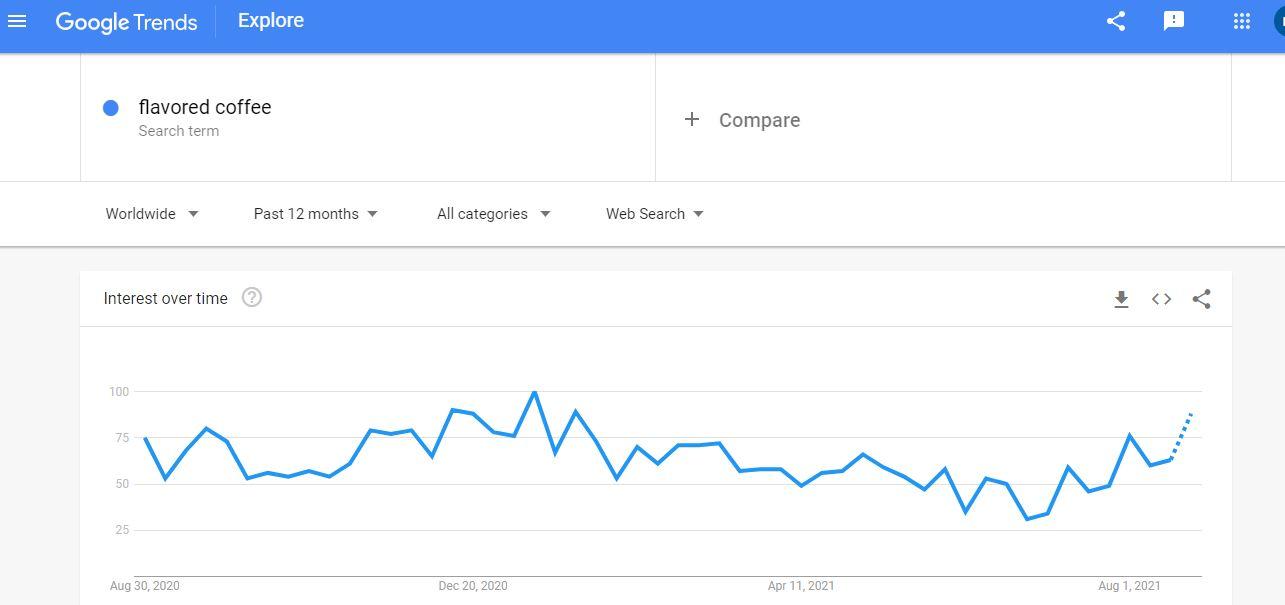Open help for Interest over time
This screenshot has height=605, width=1285.
[252, 297]
